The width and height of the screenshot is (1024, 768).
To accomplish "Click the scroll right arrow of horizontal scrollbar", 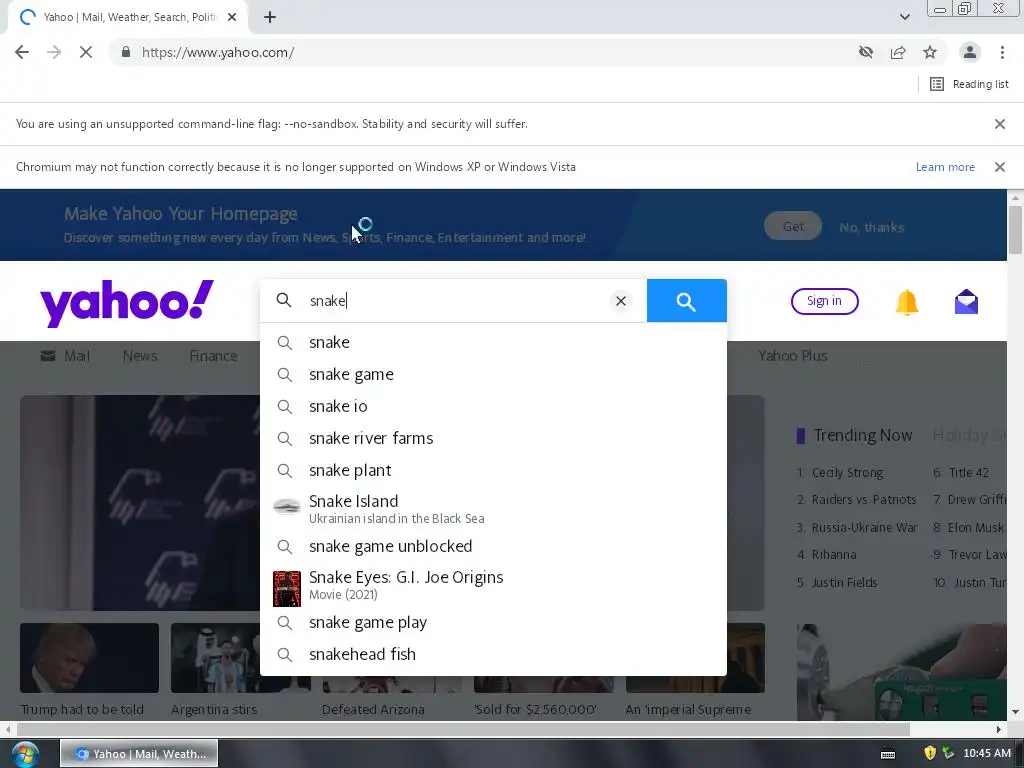I will pyautogui.click(x=999, y=729).
